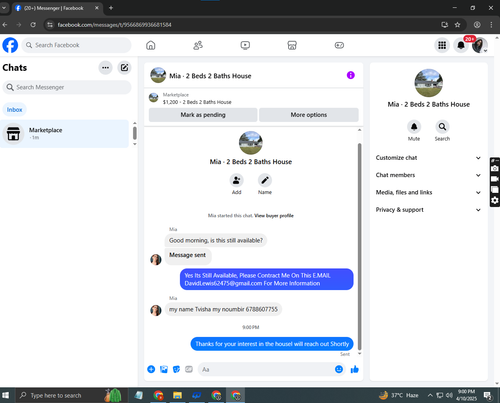Send a thumbs-up like

(x=355, y=369)
